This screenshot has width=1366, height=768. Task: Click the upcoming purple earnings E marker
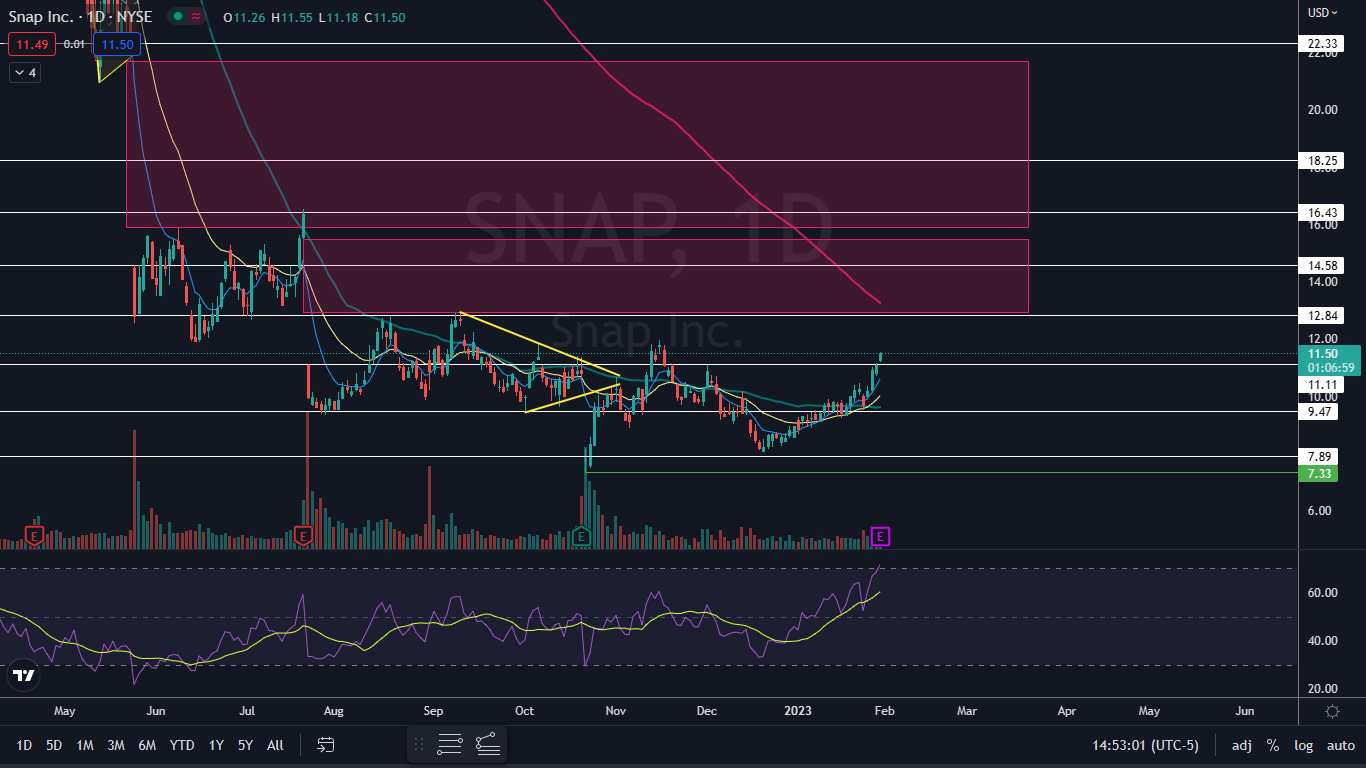[x=880, y=537]
